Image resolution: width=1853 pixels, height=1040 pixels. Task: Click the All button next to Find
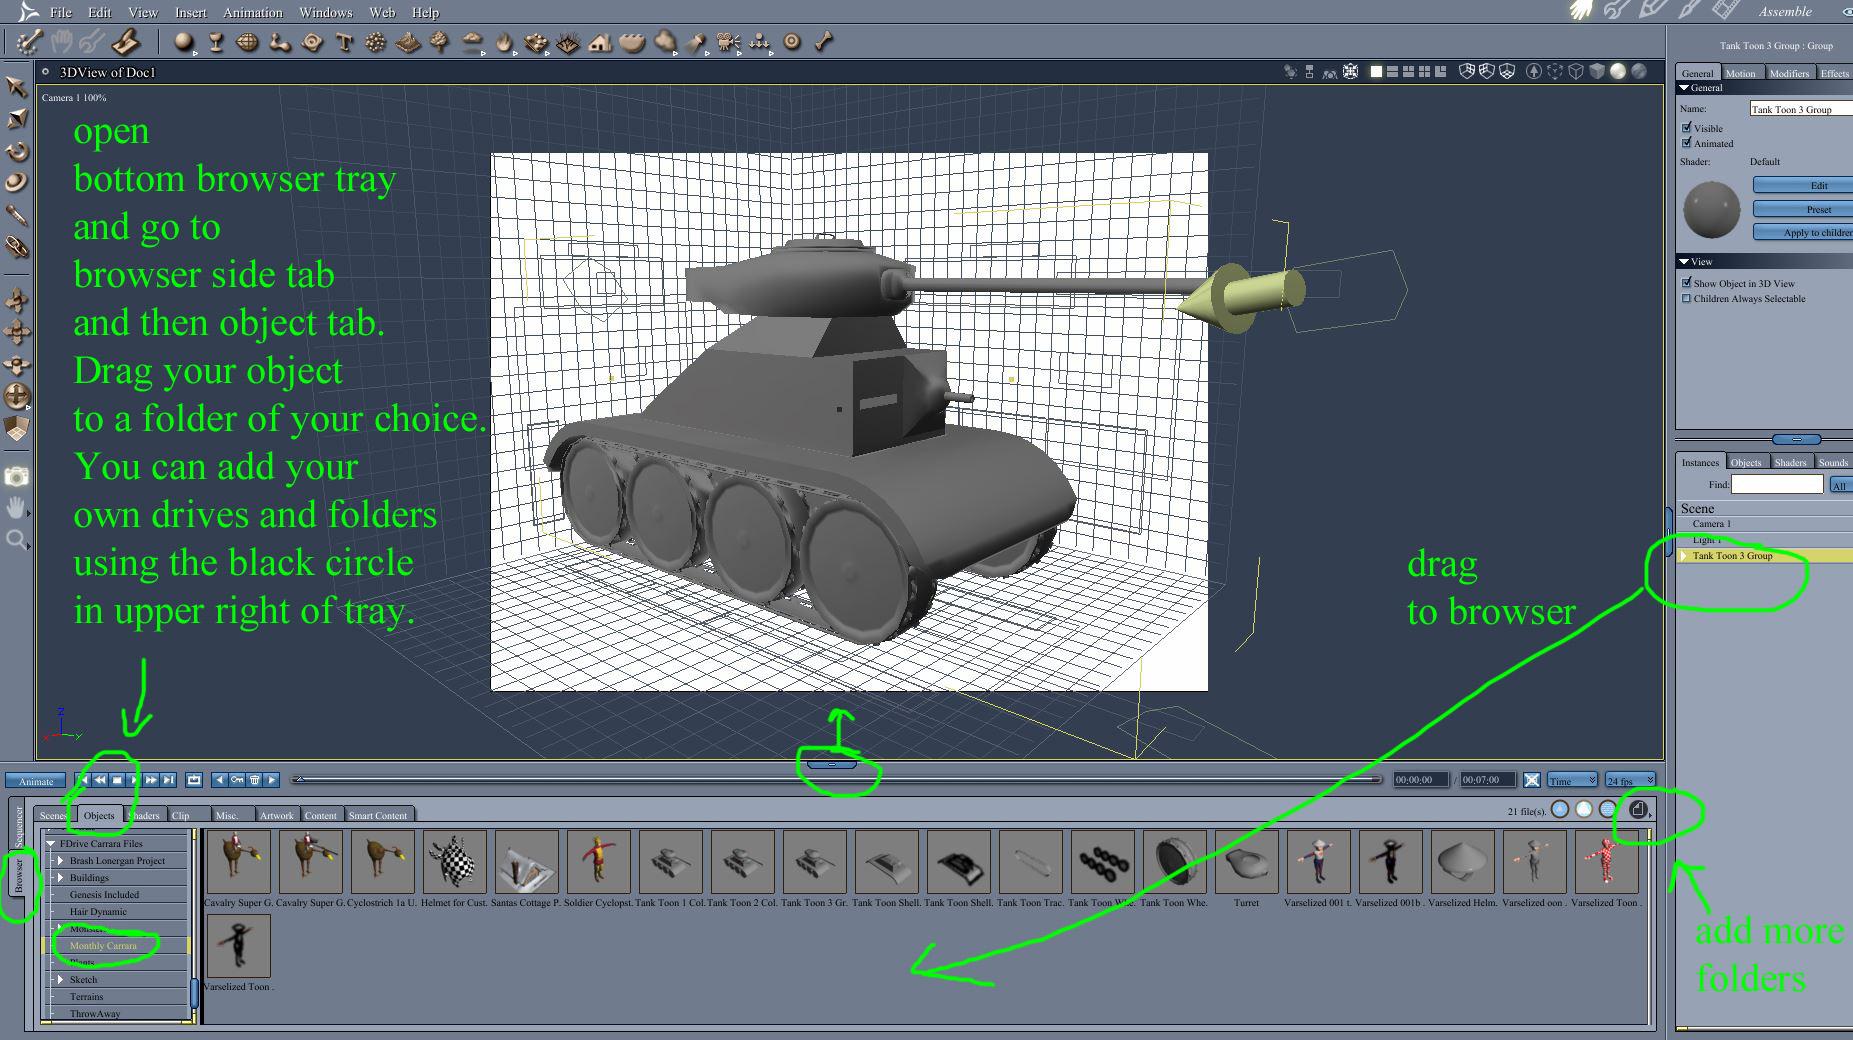[1839, 485]
